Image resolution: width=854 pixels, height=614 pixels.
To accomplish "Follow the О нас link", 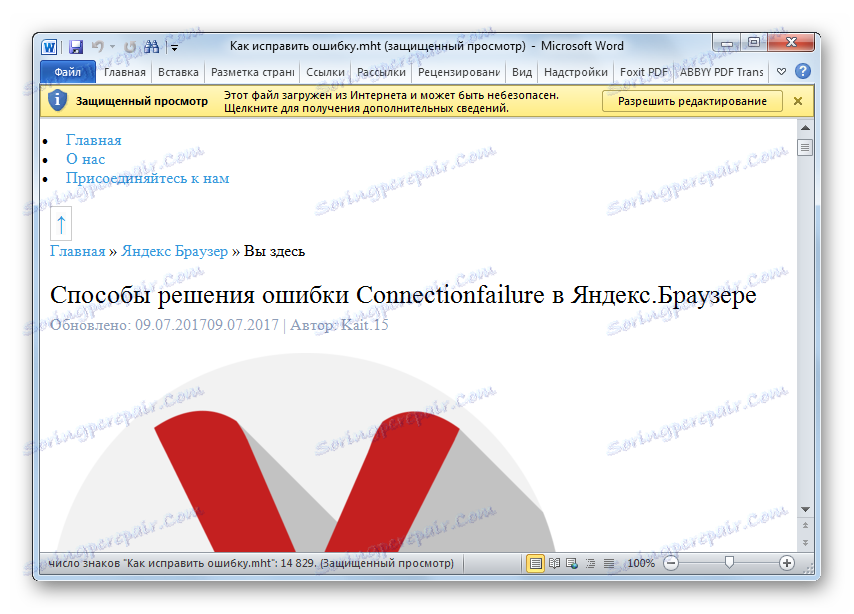I will pyautogui.click(x=86, y=159).
